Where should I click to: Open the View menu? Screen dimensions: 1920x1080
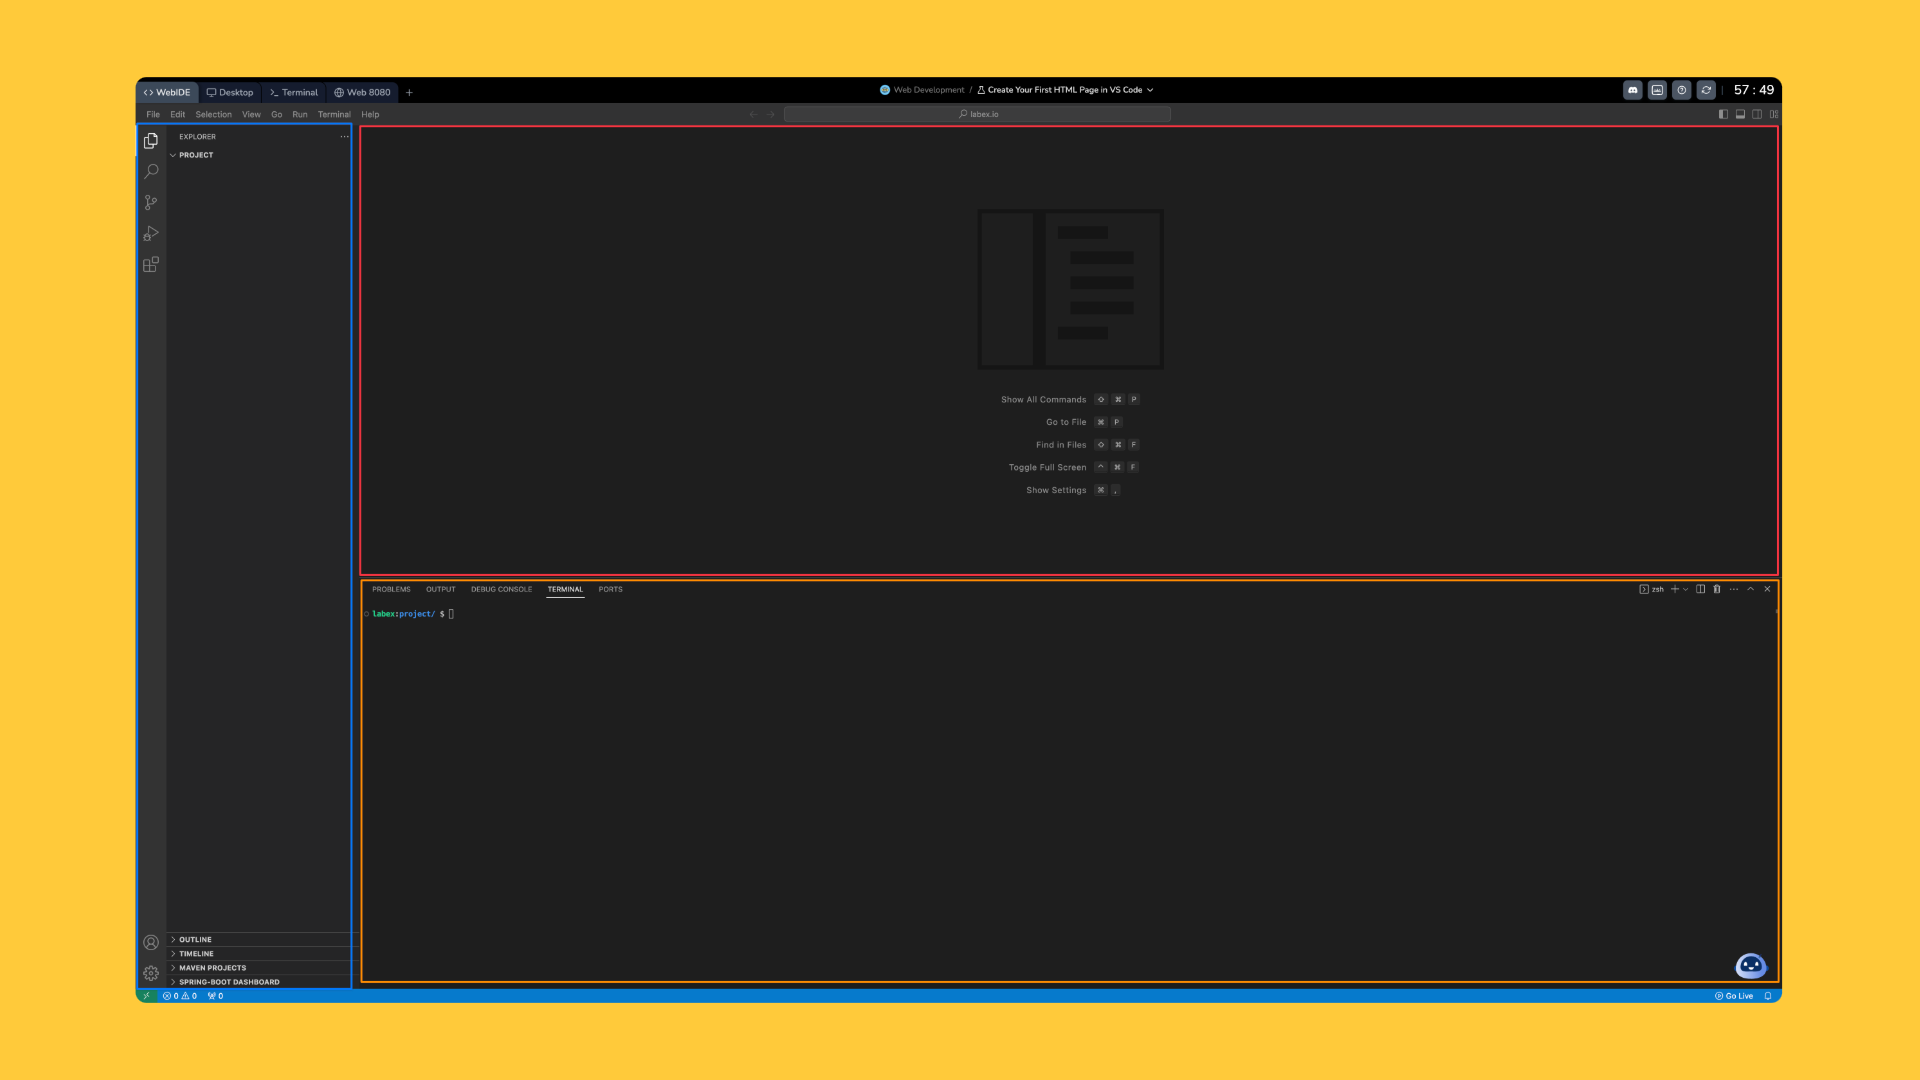(x=251, y=114)
